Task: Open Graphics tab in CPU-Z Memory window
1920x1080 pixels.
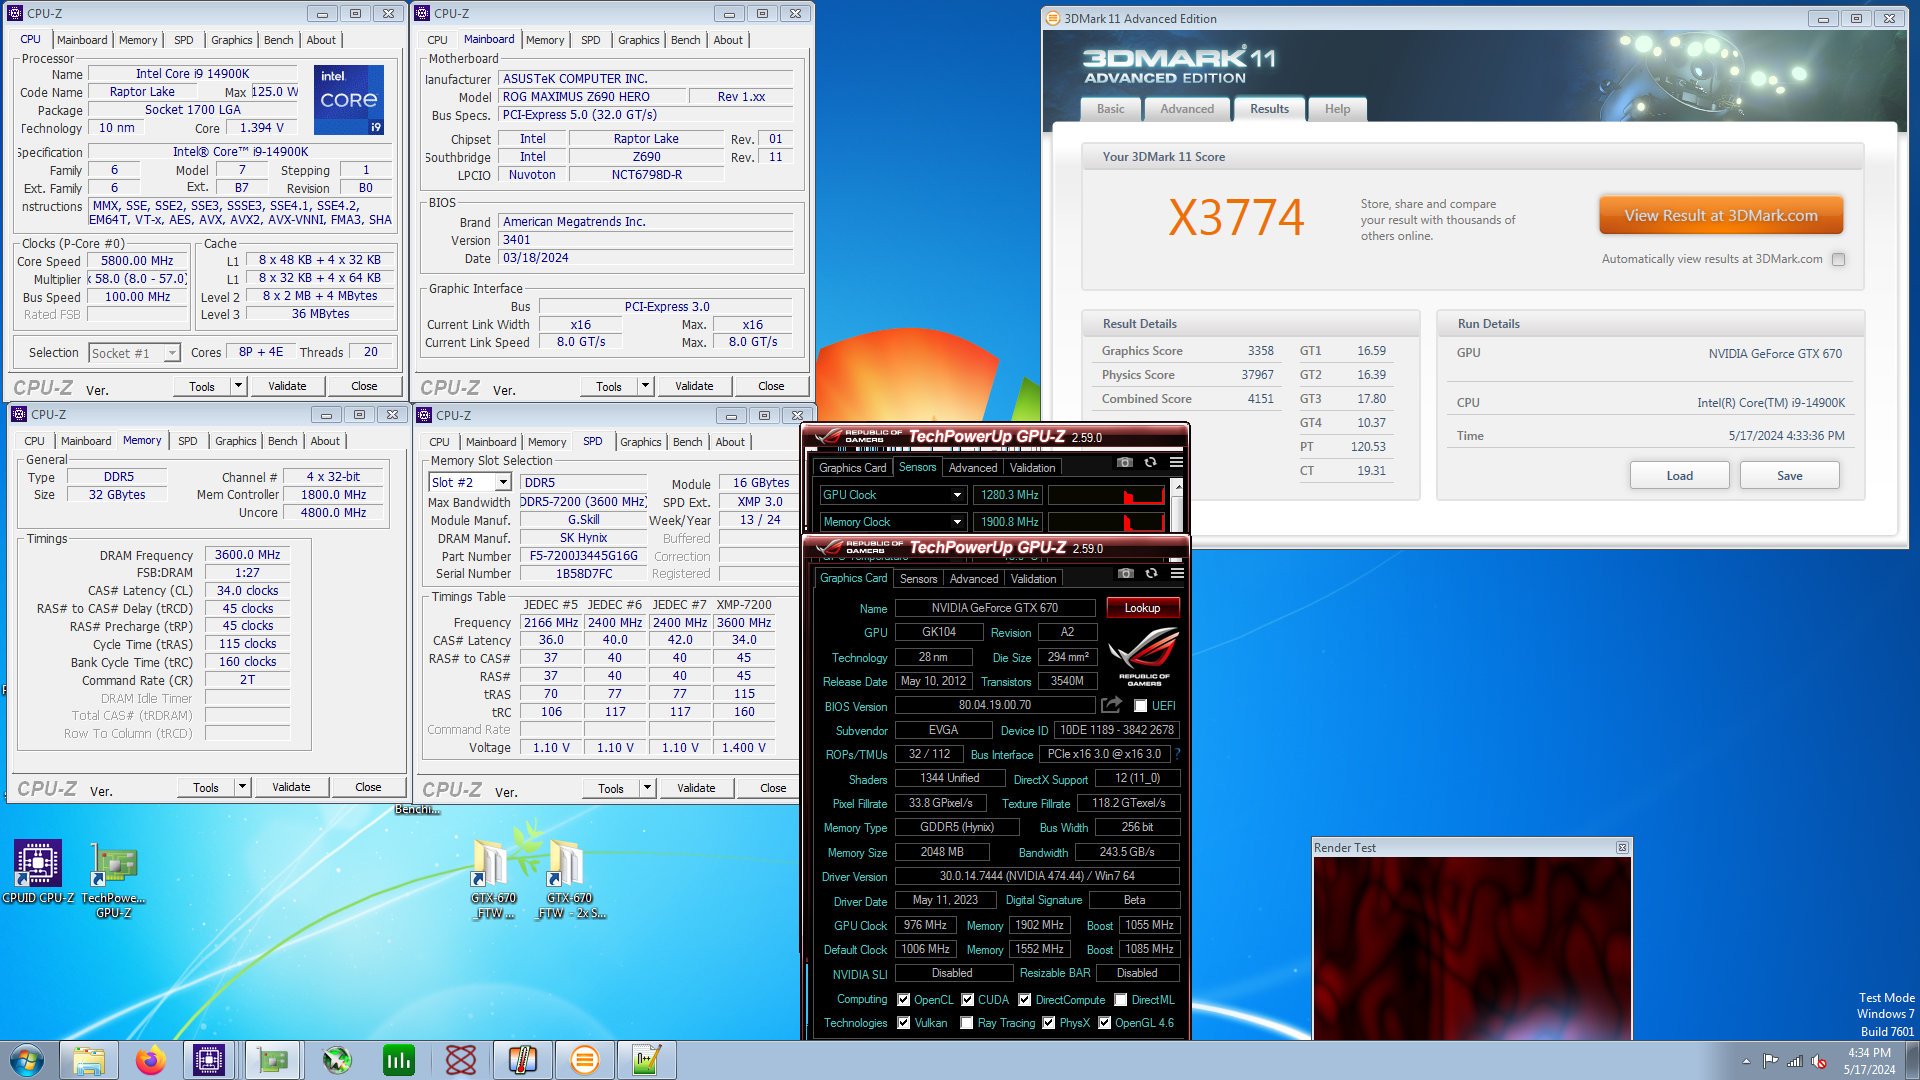Action: coord(236,441)
